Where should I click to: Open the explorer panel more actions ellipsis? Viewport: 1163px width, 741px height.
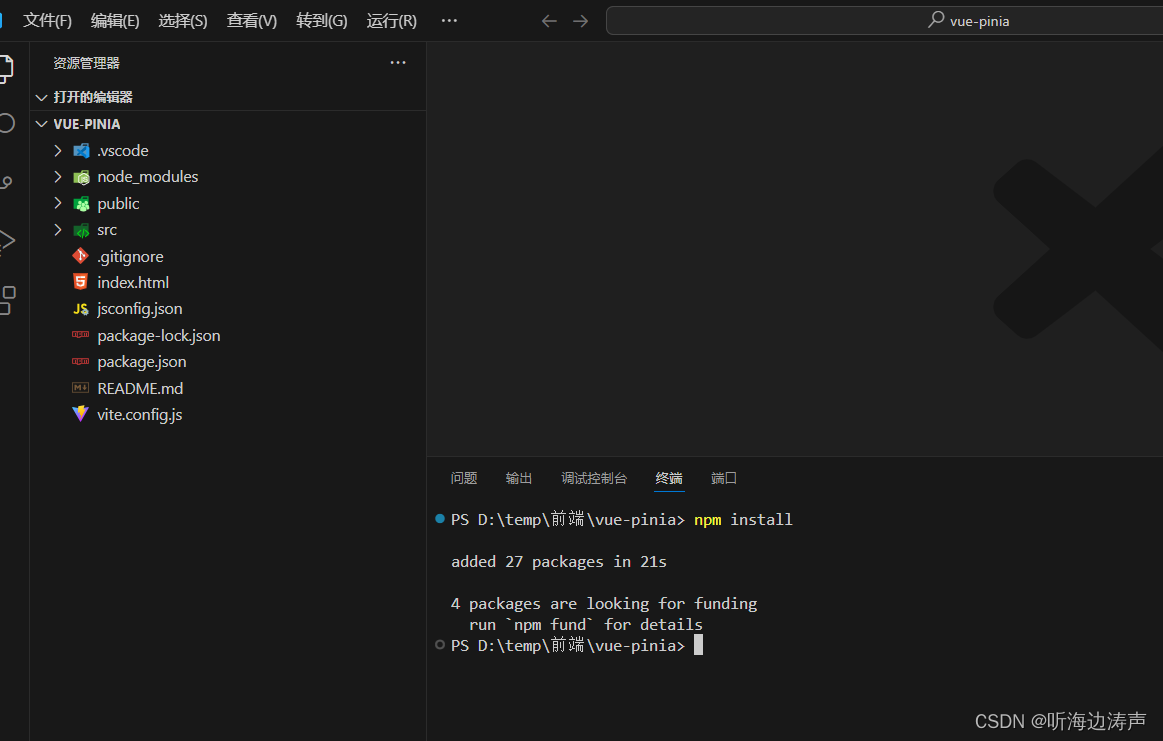tap(398, 63)
